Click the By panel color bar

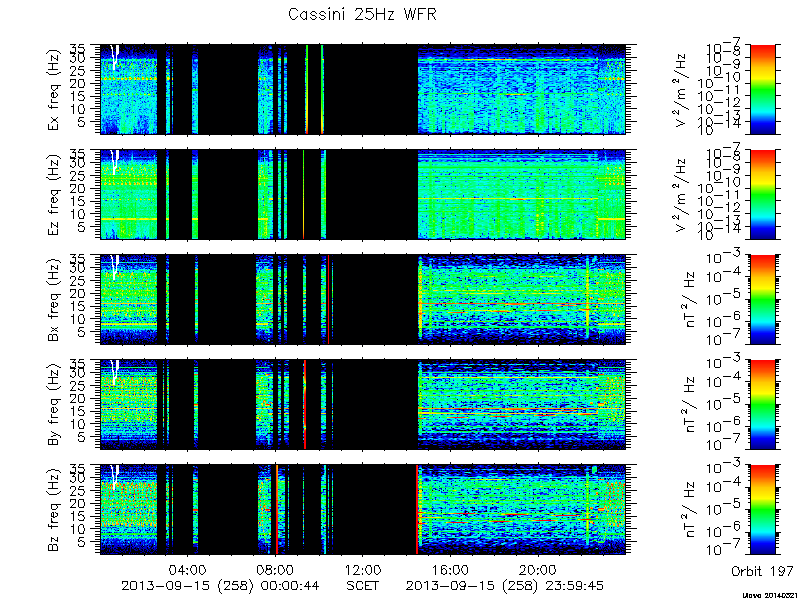pyautogui.click(x=762, y=404)
